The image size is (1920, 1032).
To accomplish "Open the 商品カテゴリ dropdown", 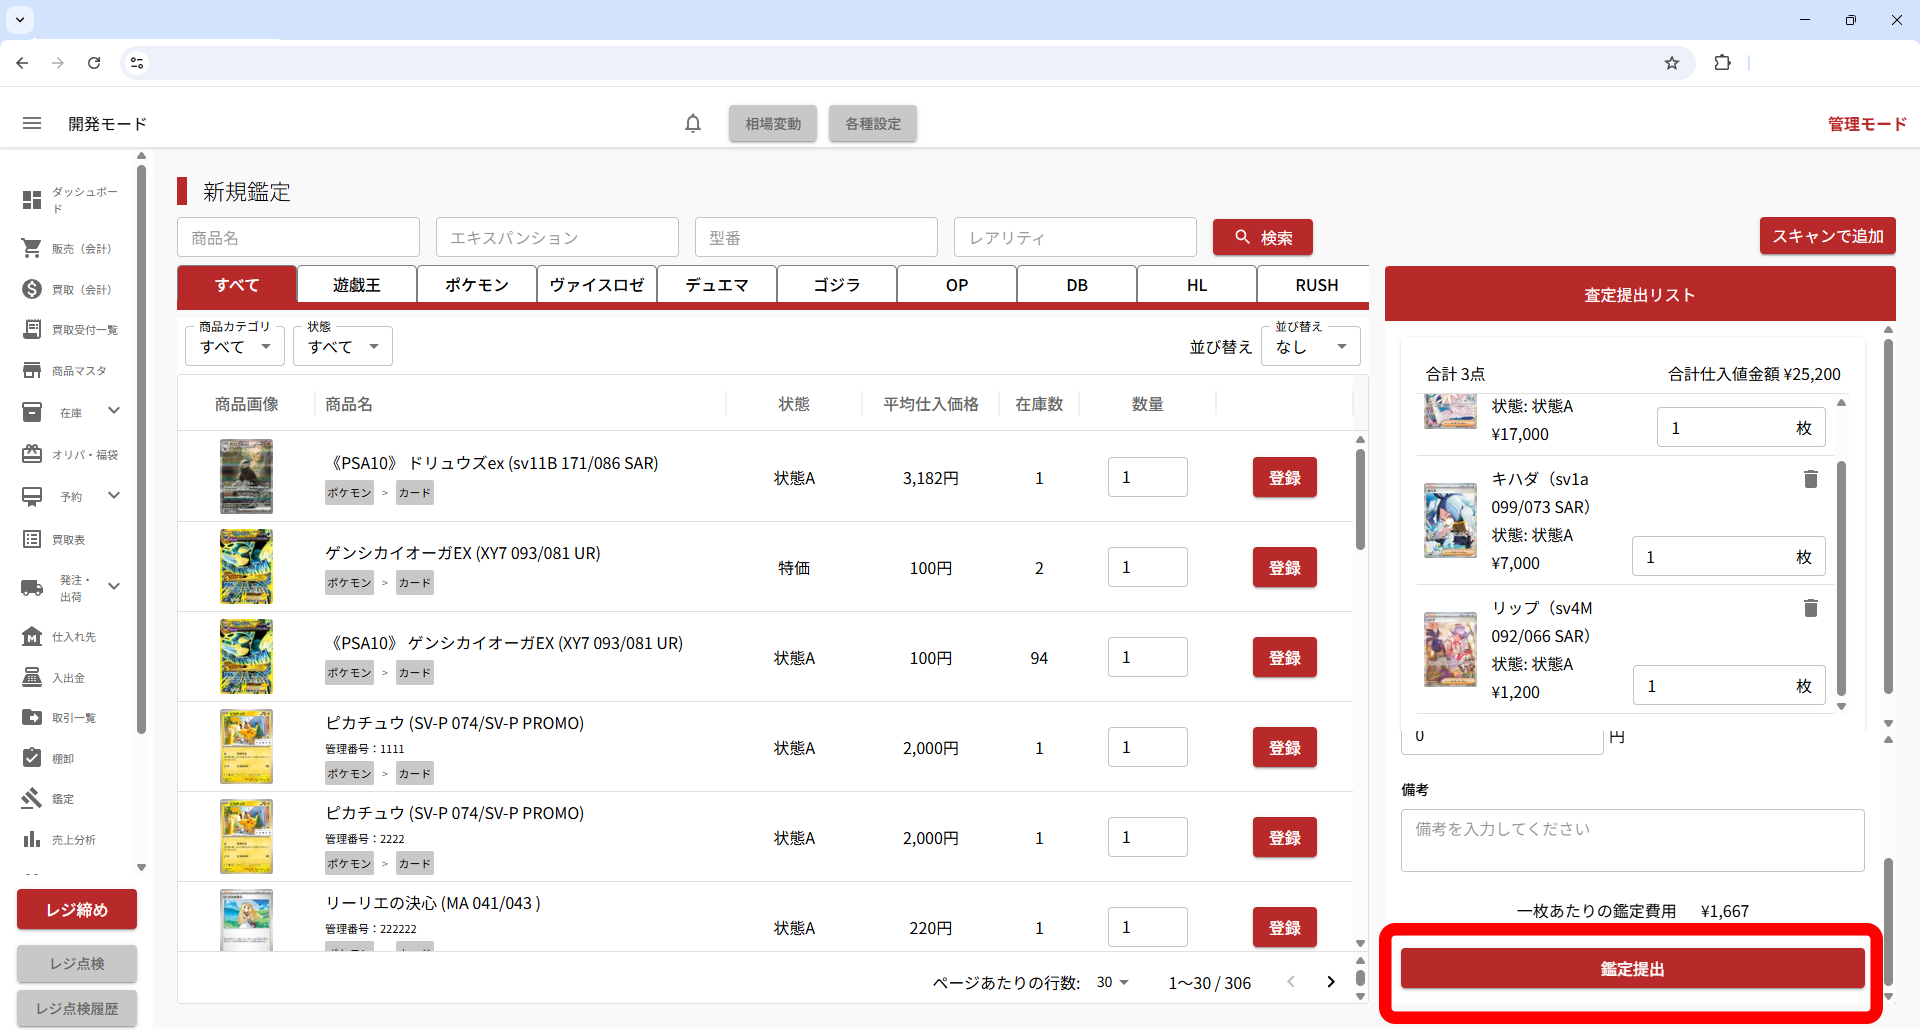I will (x=235, y=347).
